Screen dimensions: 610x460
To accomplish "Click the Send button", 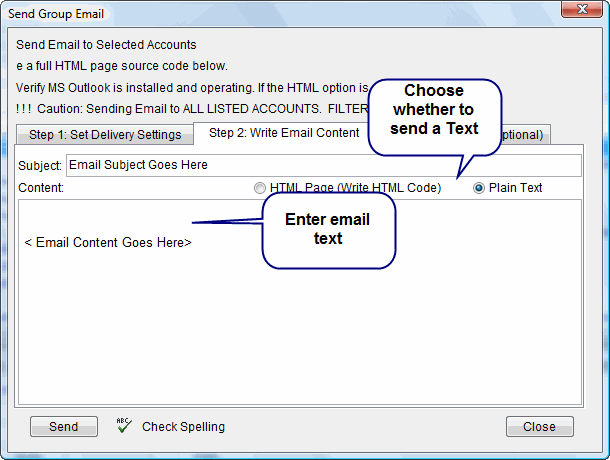I will point(64,427).
